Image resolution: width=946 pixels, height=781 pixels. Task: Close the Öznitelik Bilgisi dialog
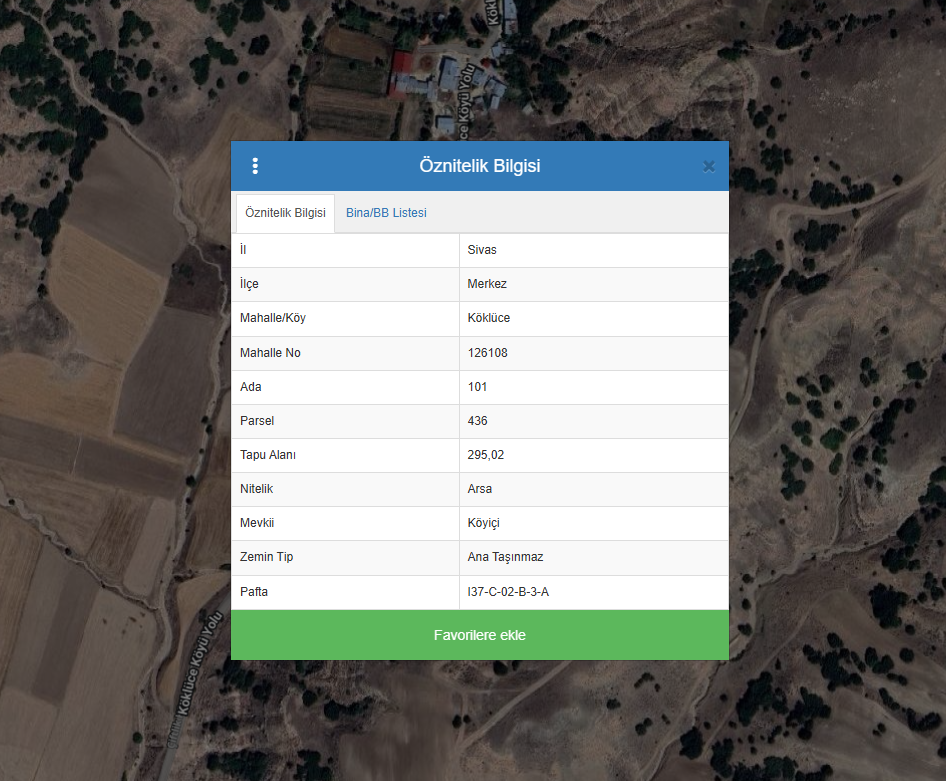pyautogui.click(x=709, y=166)
